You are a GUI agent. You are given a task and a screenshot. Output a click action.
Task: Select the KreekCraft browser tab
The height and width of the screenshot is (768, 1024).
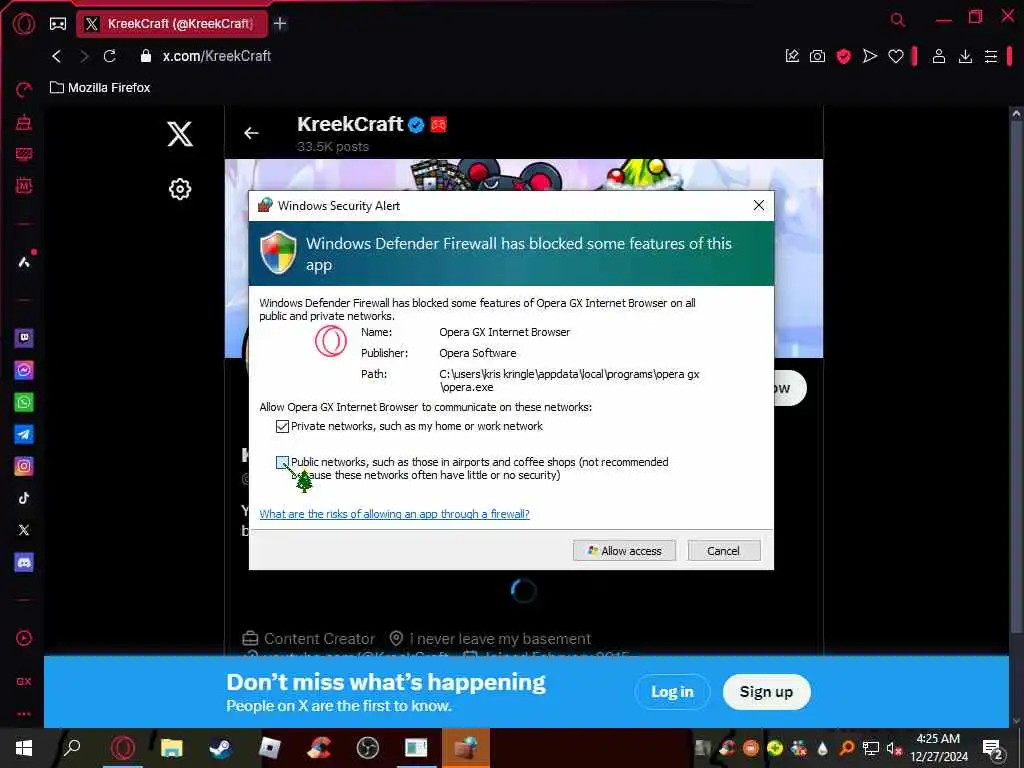pos(172,24)
